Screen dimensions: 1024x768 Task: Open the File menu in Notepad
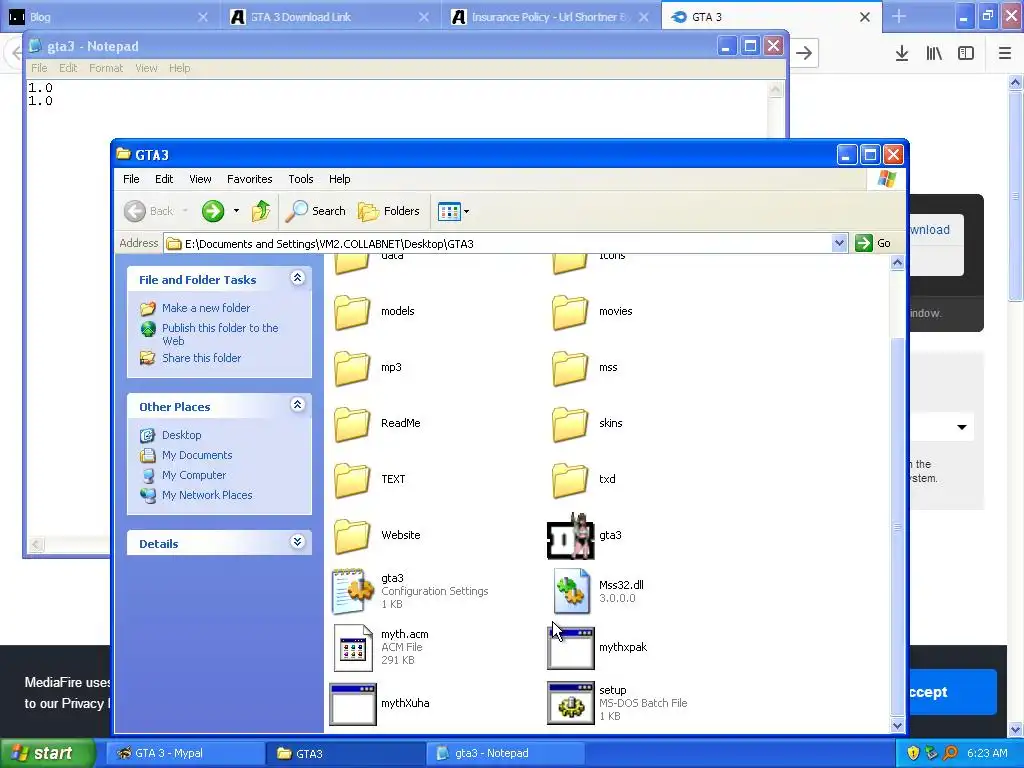coord(39,68)
